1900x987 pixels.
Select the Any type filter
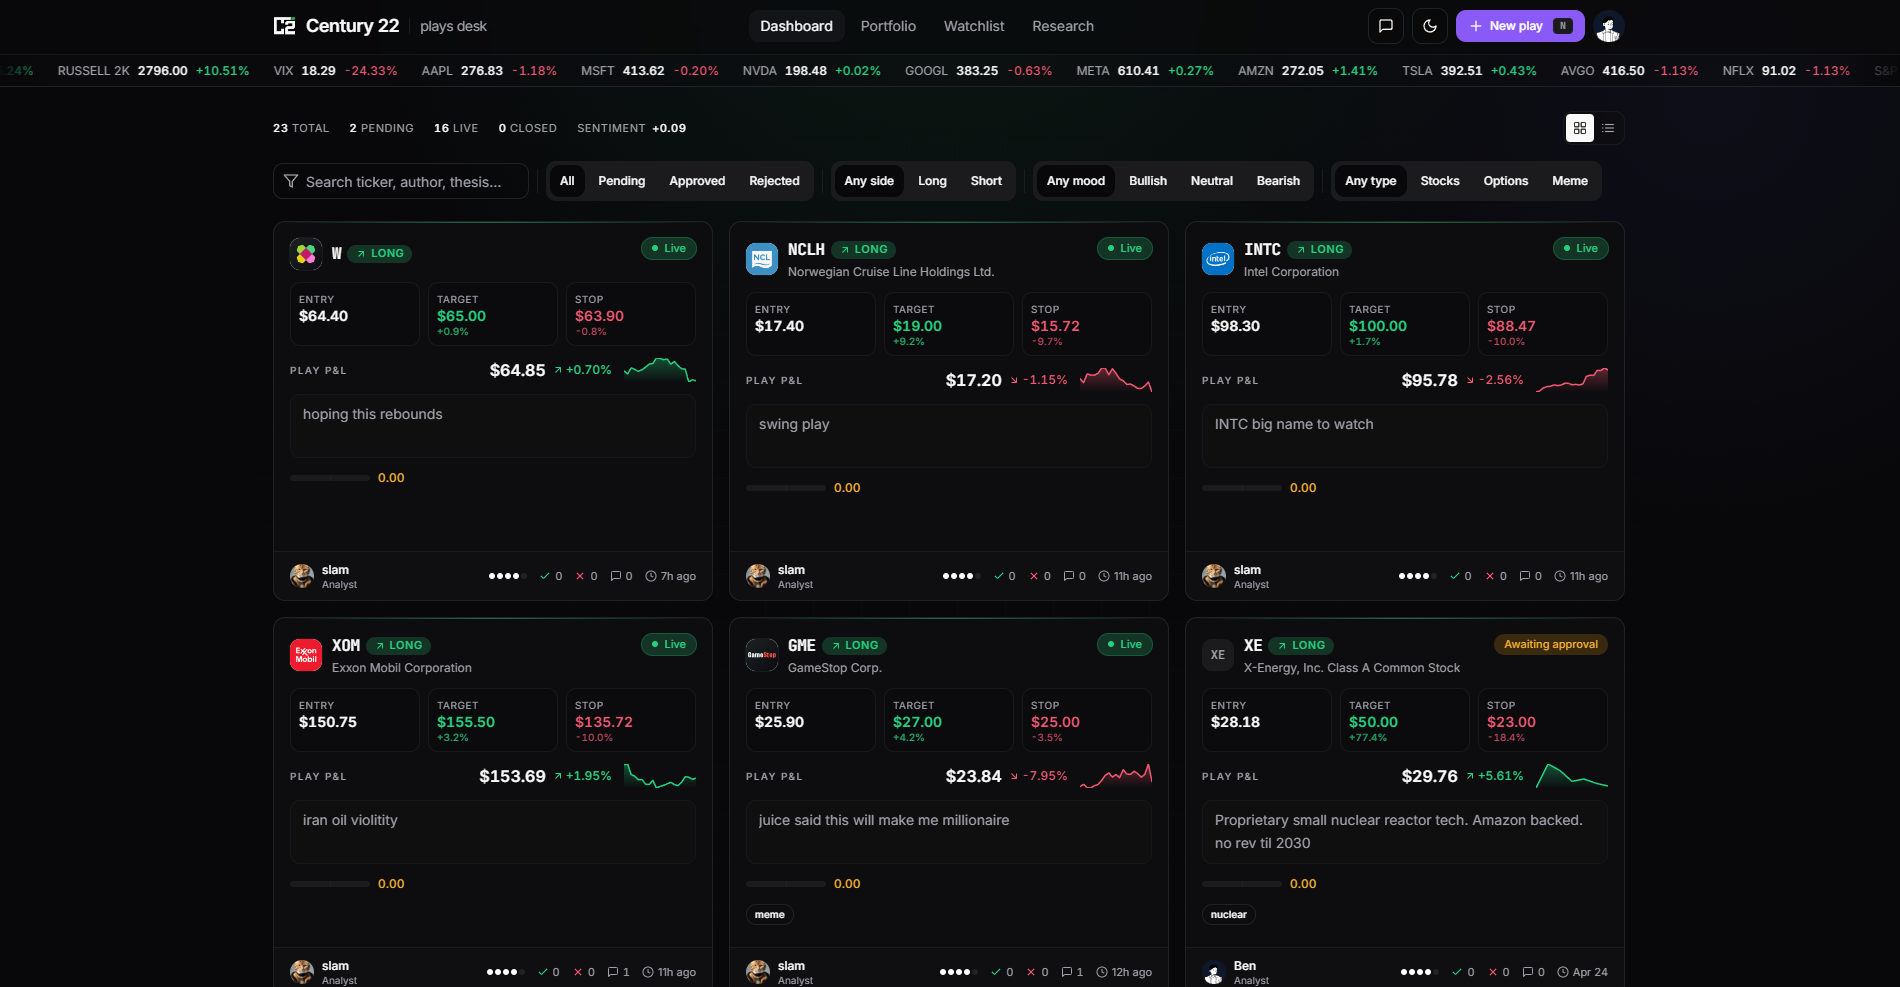[1370, 181]
